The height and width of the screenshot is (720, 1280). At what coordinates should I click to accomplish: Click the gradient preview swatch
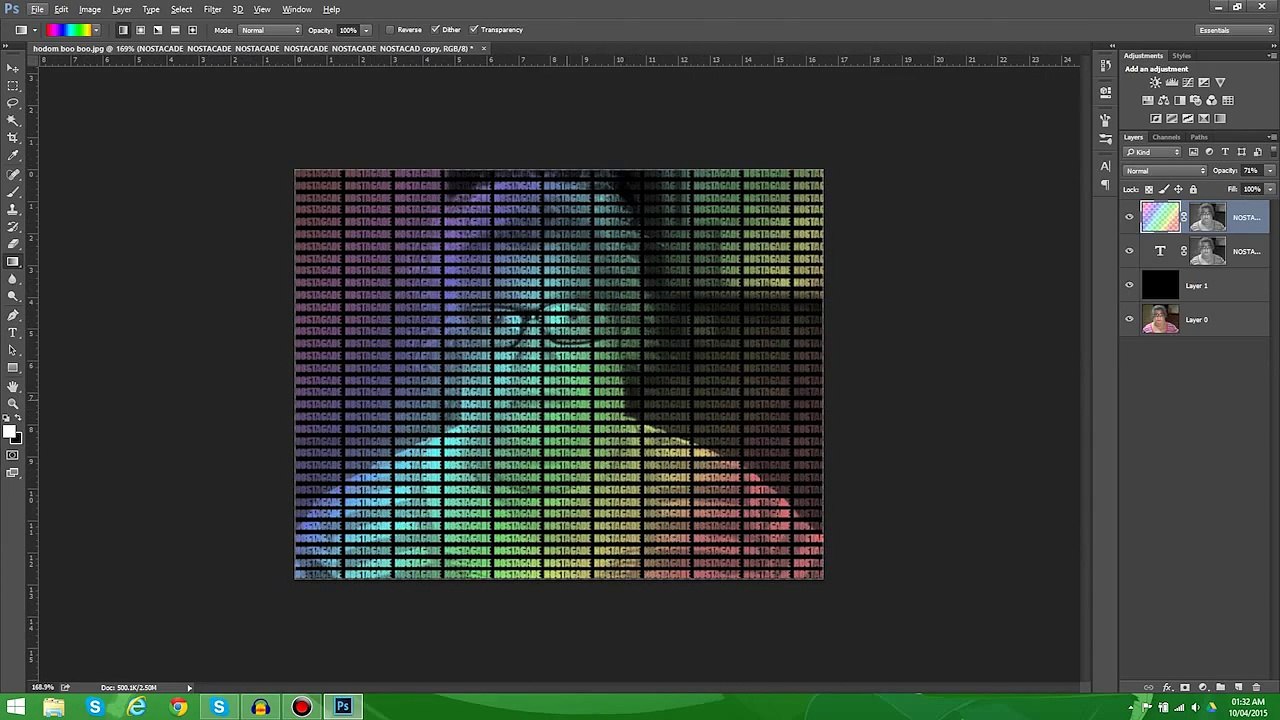click(x=70, y=30)
